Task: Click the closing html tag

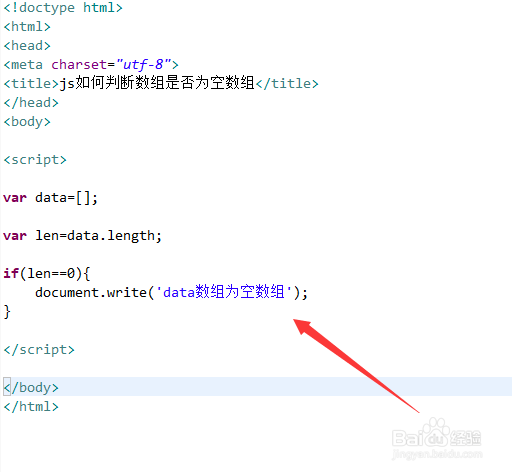Action: pos(31,406)
